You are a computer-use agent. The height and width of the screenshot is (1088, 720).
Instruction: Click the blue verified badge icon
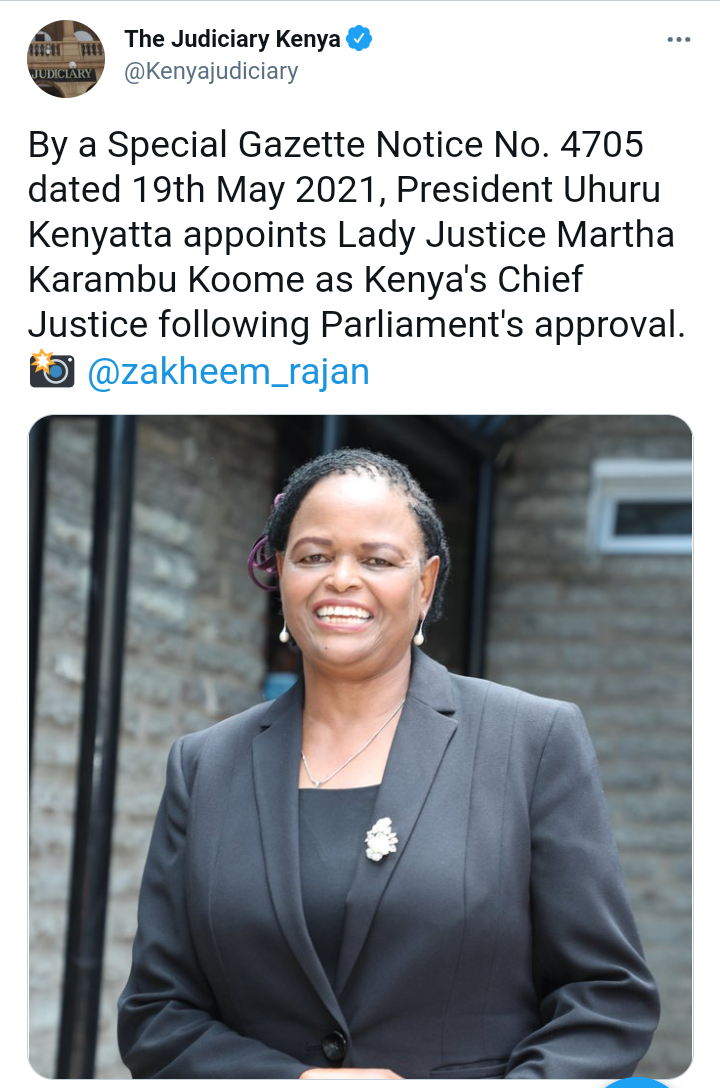coord(359,38)
